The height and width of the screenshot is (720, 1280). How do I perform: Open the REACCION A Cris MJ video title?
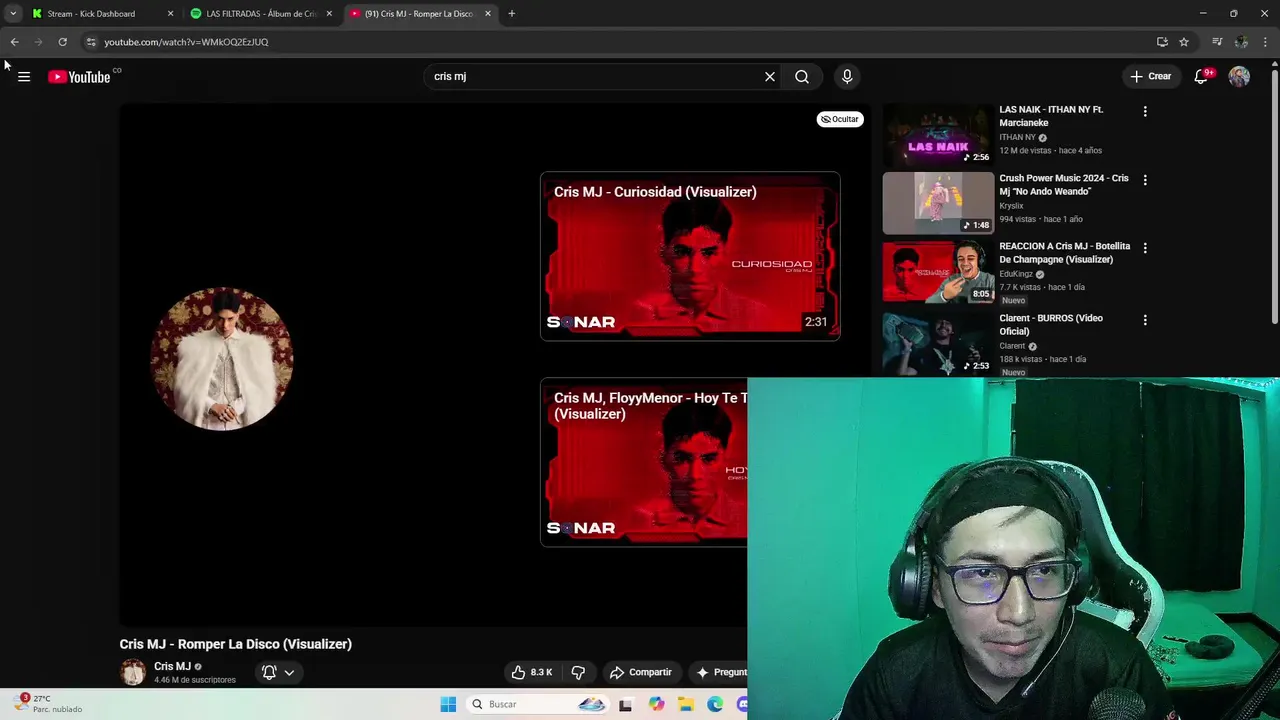[x=1064, y=252]
